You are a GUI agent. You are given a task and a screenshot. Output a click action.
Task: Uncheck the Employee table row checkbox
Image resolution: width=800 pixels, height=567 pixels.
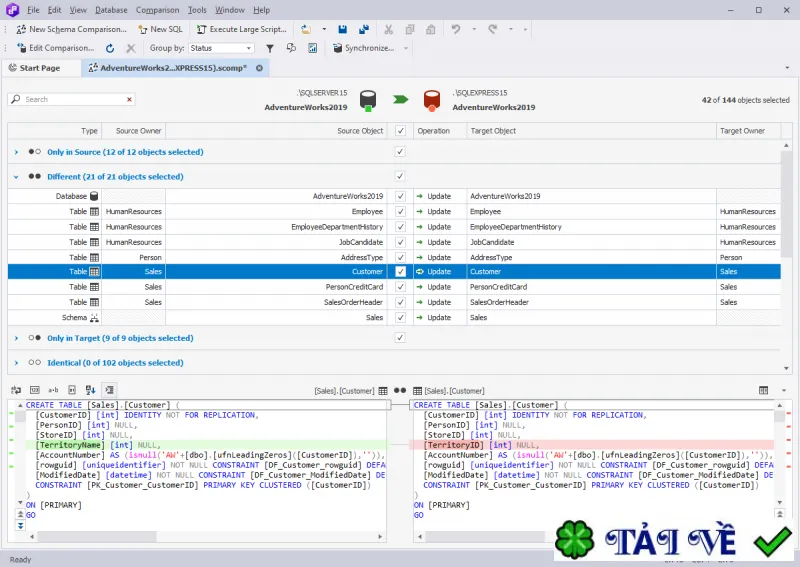tap(401, 211)
